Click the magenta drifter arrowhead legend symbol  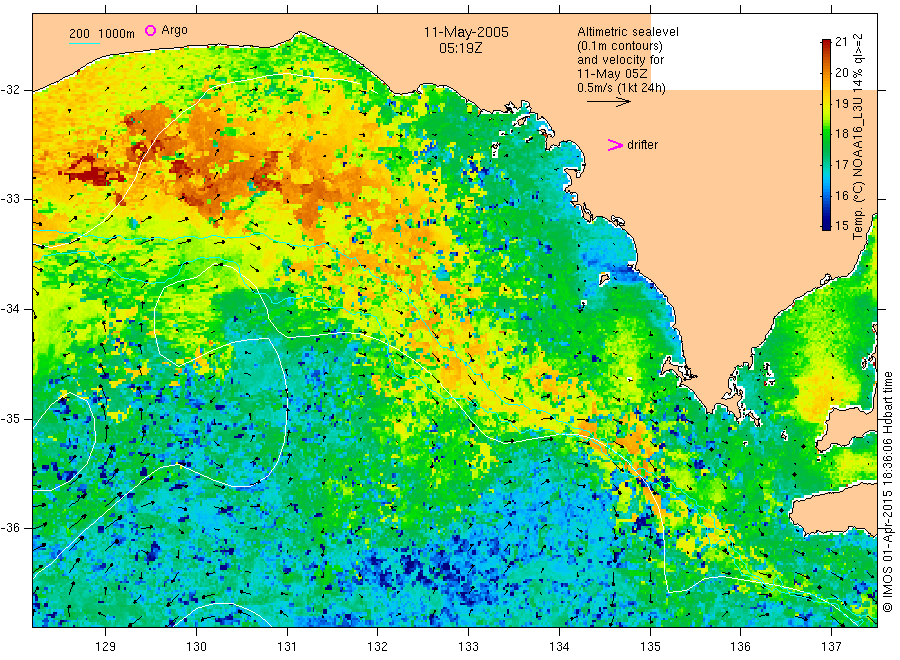pos(615,145)
